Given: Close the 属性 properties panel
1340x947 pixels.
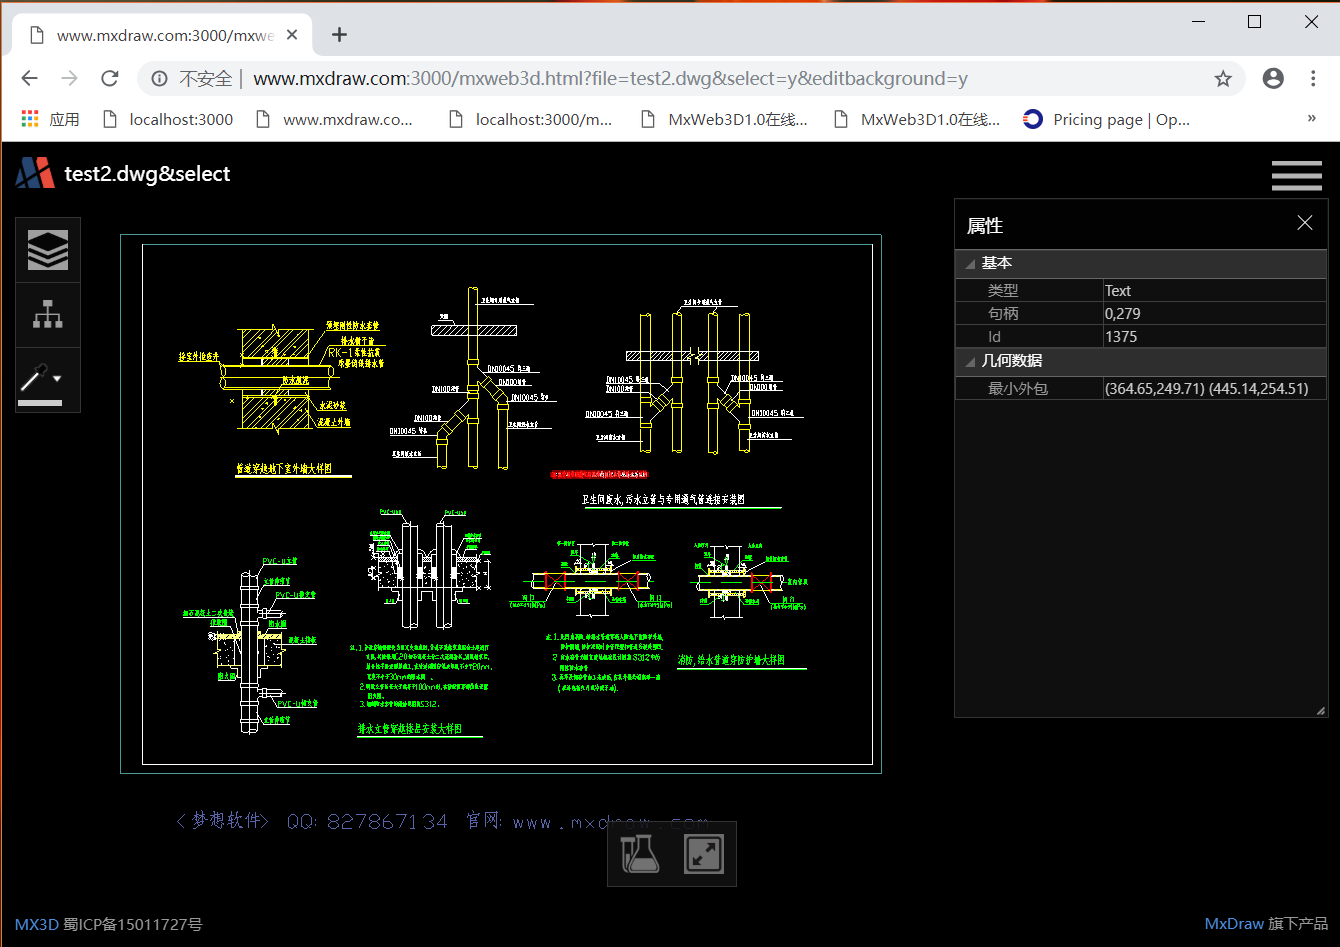Looking at the screenshot, I should point(1305,223).
